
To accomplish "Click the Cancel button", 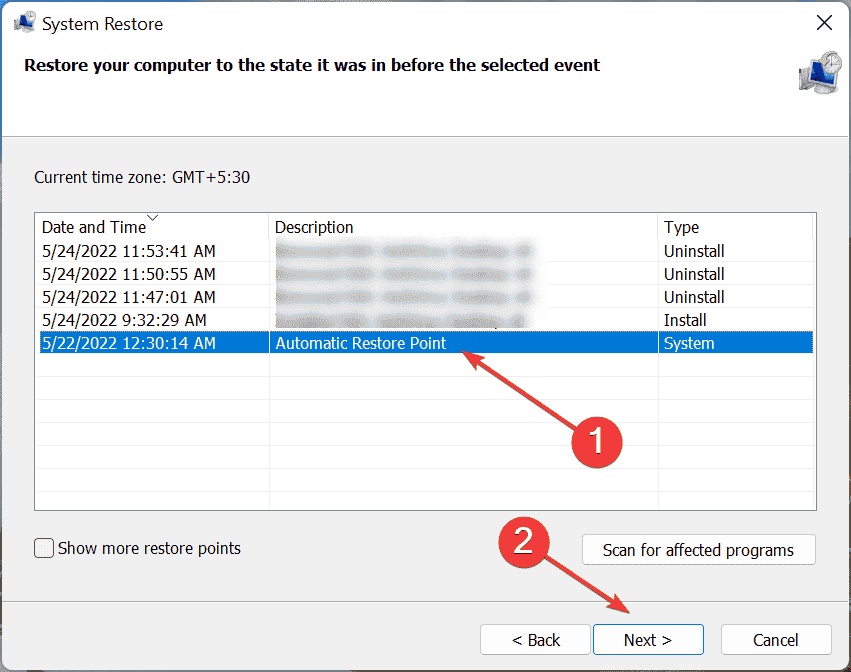I will click(776, 639).
